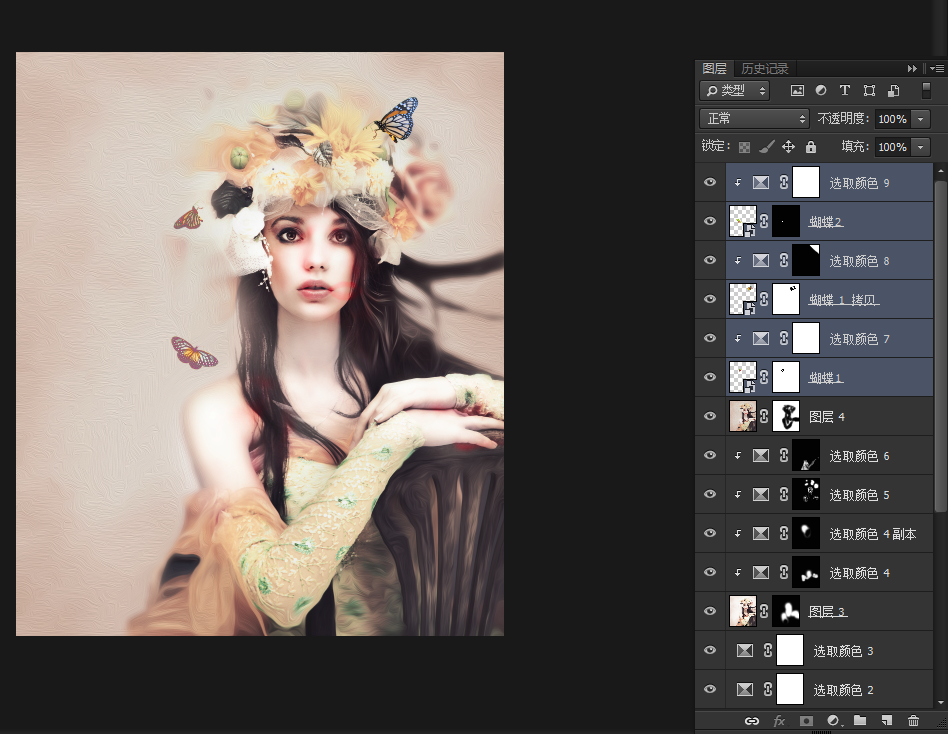Lock layer position with move icon
Image resolution: width=948 pixels, height=734 pixels.
click(x=788, y=147)
